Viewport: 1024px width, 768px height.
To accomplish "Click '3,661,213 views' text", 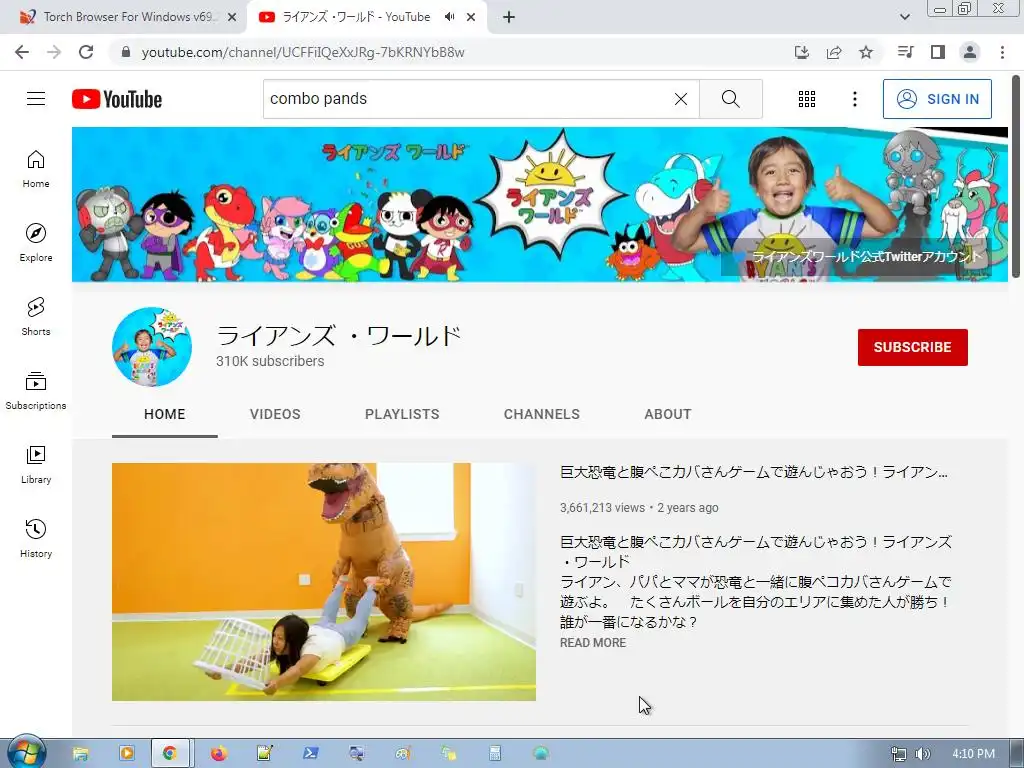I will click(602, 507).
